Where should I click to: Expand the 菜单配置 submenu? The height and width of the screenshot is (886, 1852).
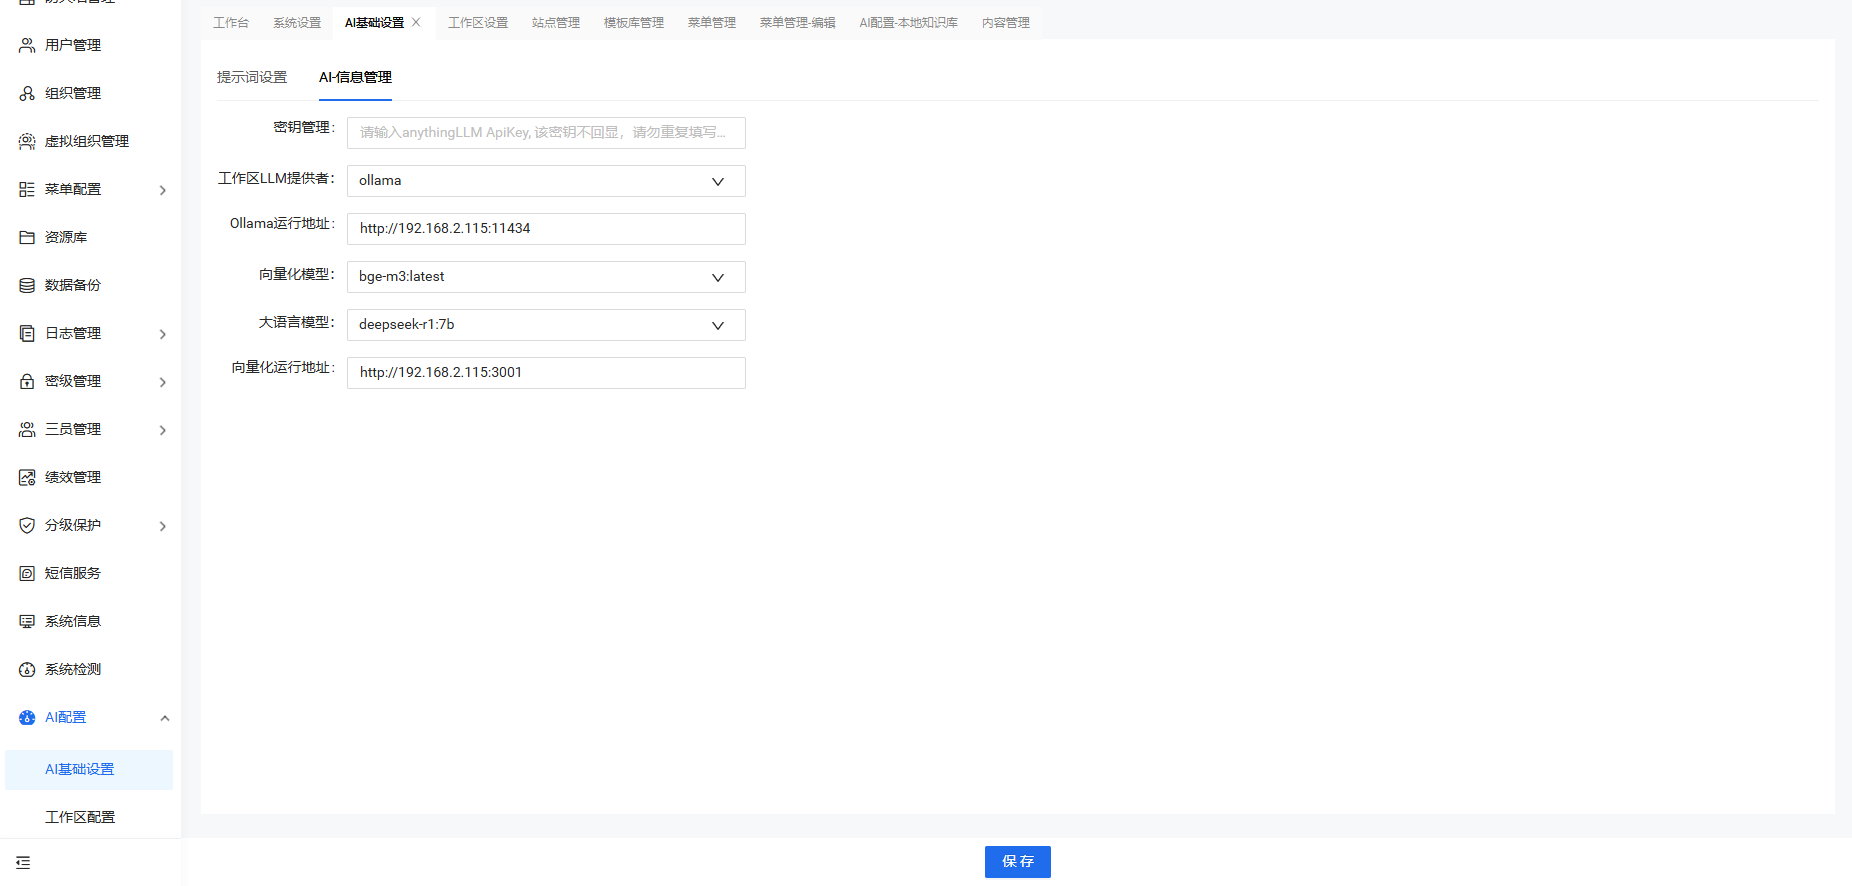pos(163,190)
